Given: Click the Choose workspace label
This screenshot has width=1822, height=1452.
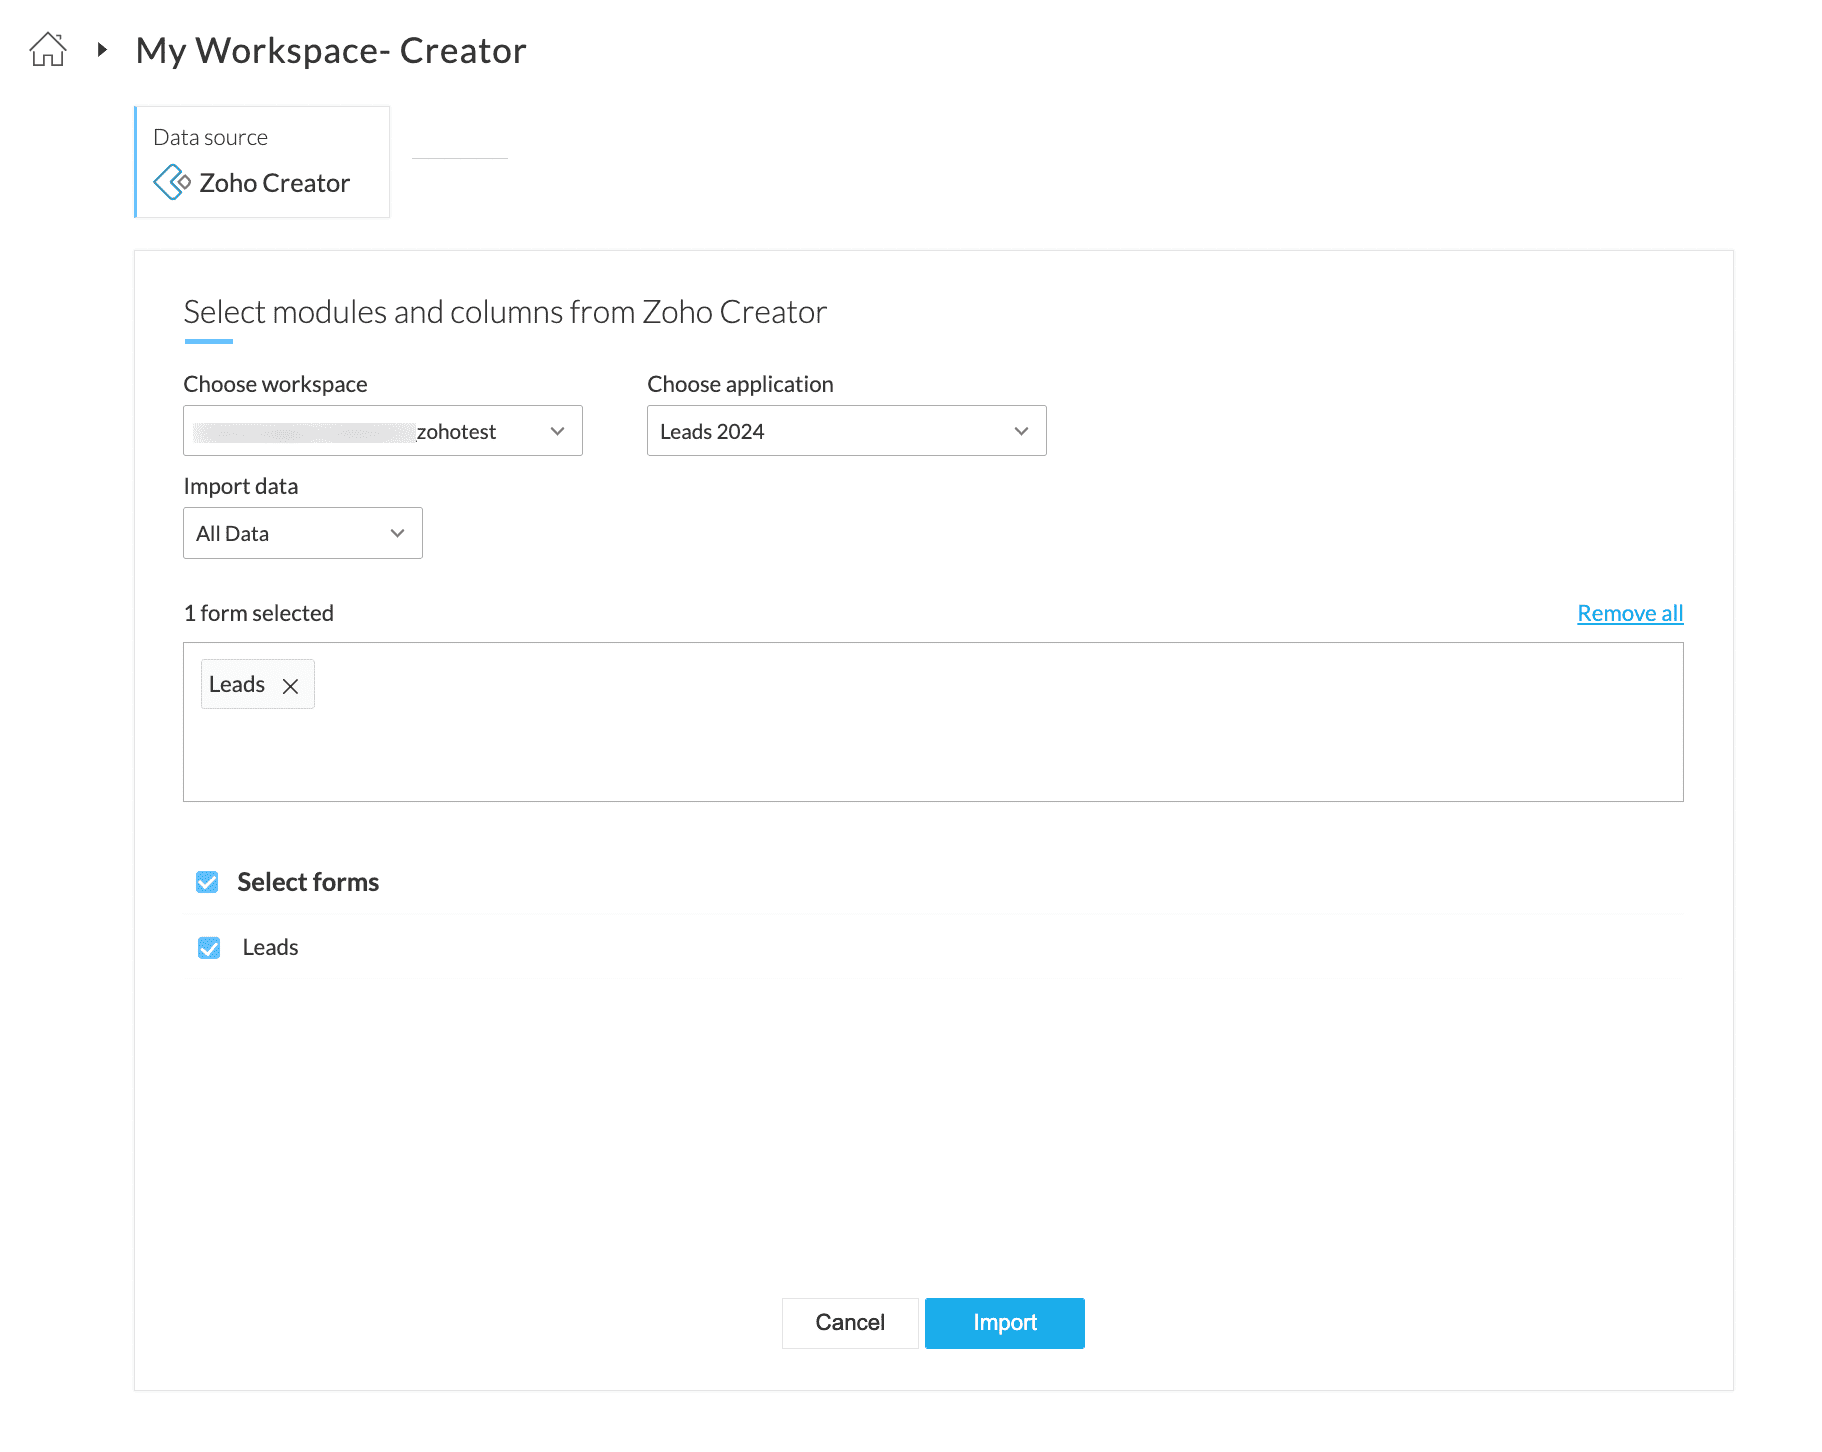Looking at the screenshot, I should pyautogui.click(x=276, y=384).
